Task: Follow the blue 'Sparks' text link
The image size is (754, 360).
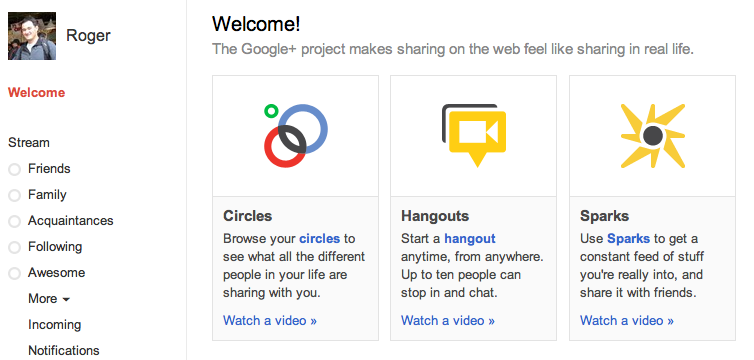Action: 628,238
